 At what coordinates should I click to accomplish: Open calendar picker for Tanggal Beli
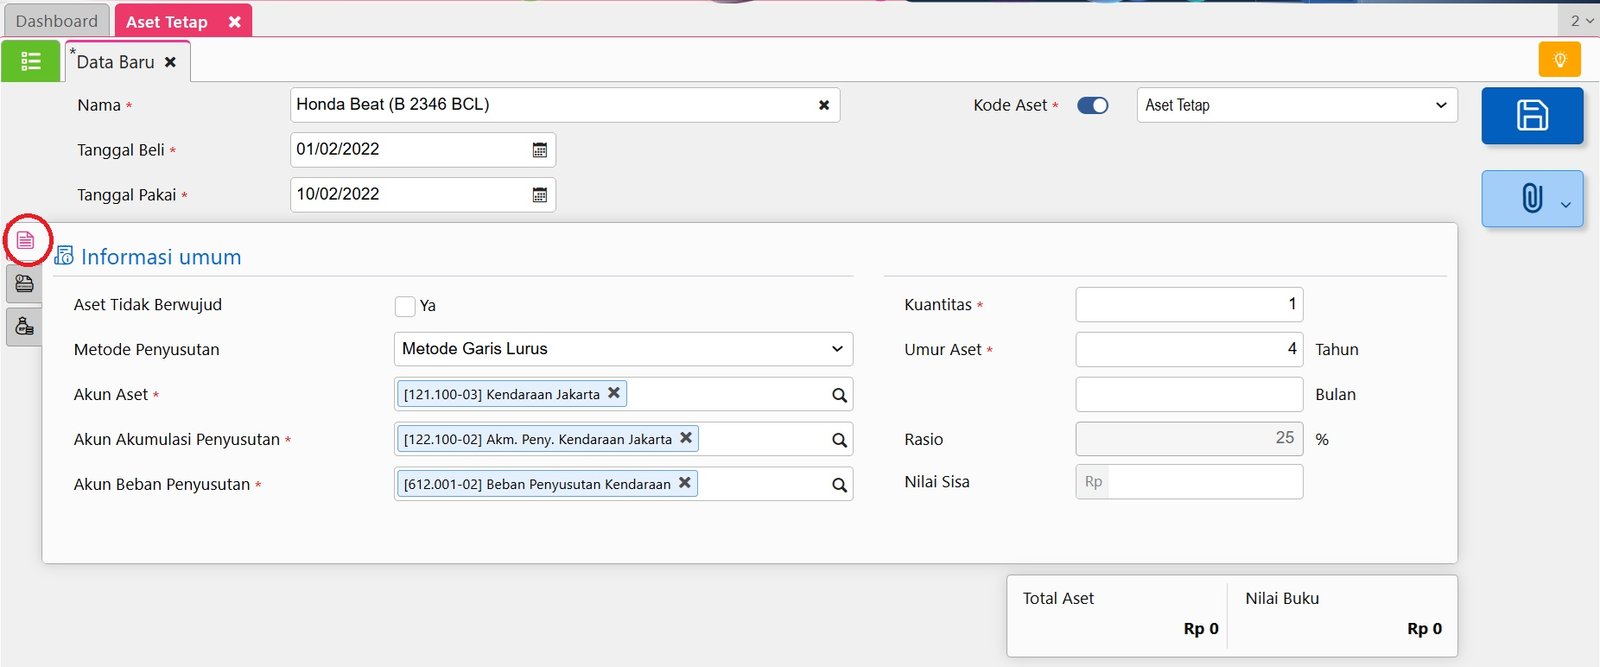tap(540, 150)
